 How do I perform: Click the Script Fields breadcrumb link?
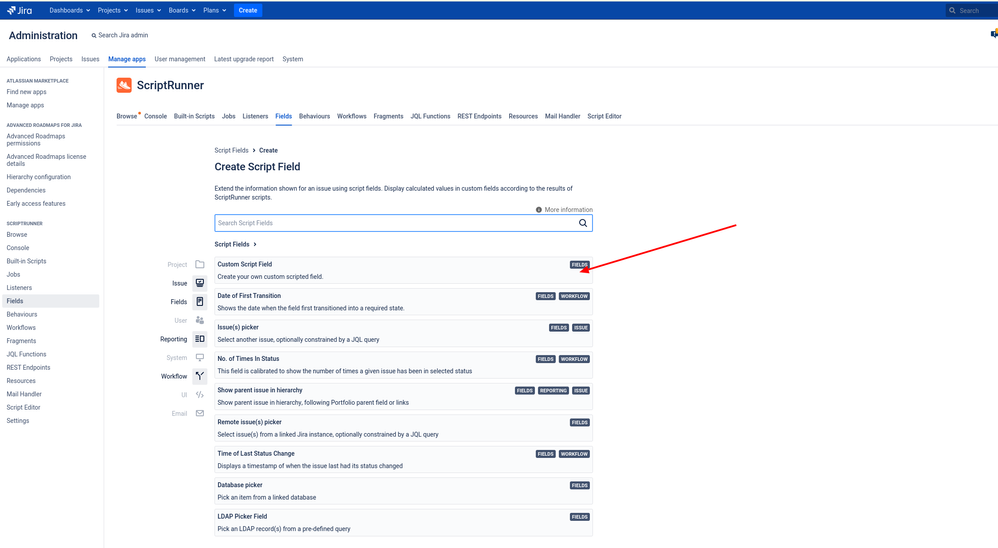232,151
